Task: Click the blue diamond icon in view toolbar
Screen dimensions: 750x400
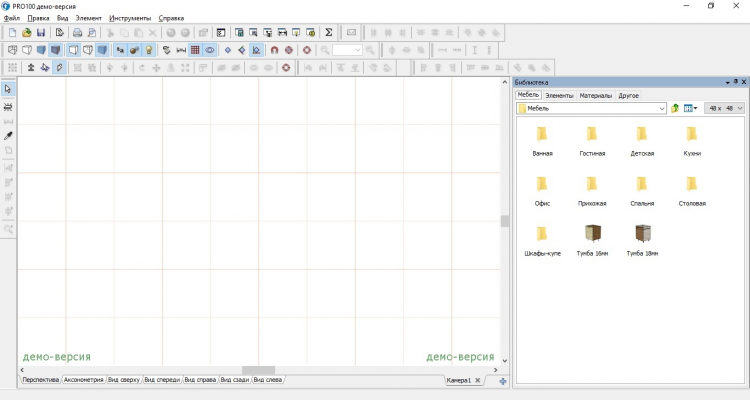Action: click(x=228, y=50)
